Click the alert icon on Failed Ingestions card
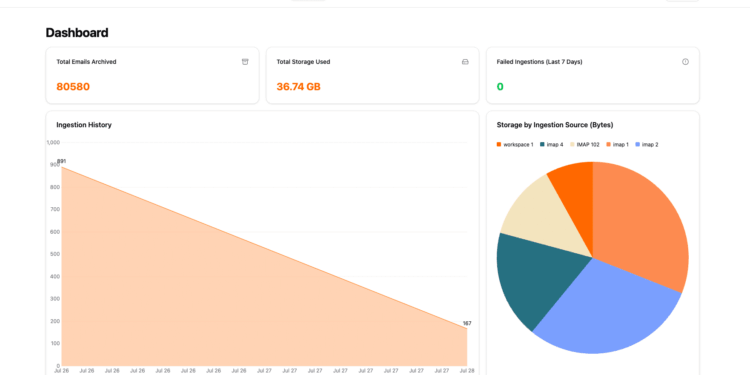The width and height of the screenshot is (750, 375). coord(685,62)
